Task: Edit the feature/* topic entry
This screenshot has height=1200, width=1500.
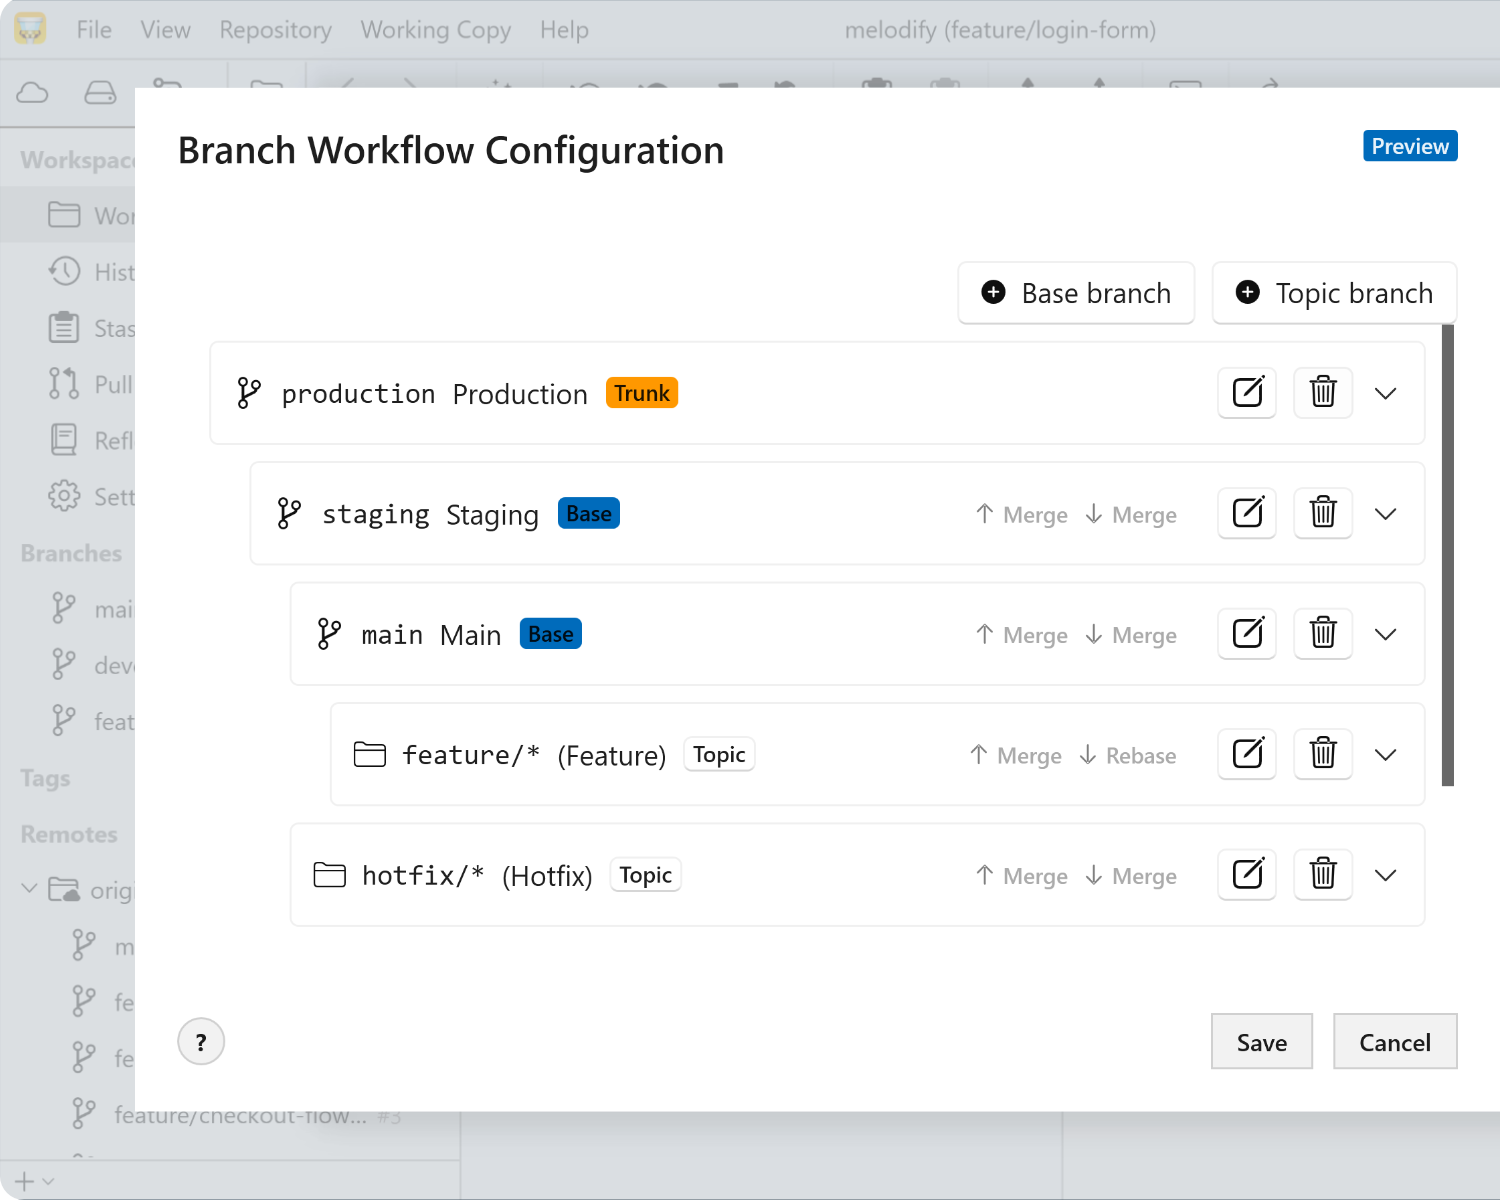Action: click(x=1247, y=754)
